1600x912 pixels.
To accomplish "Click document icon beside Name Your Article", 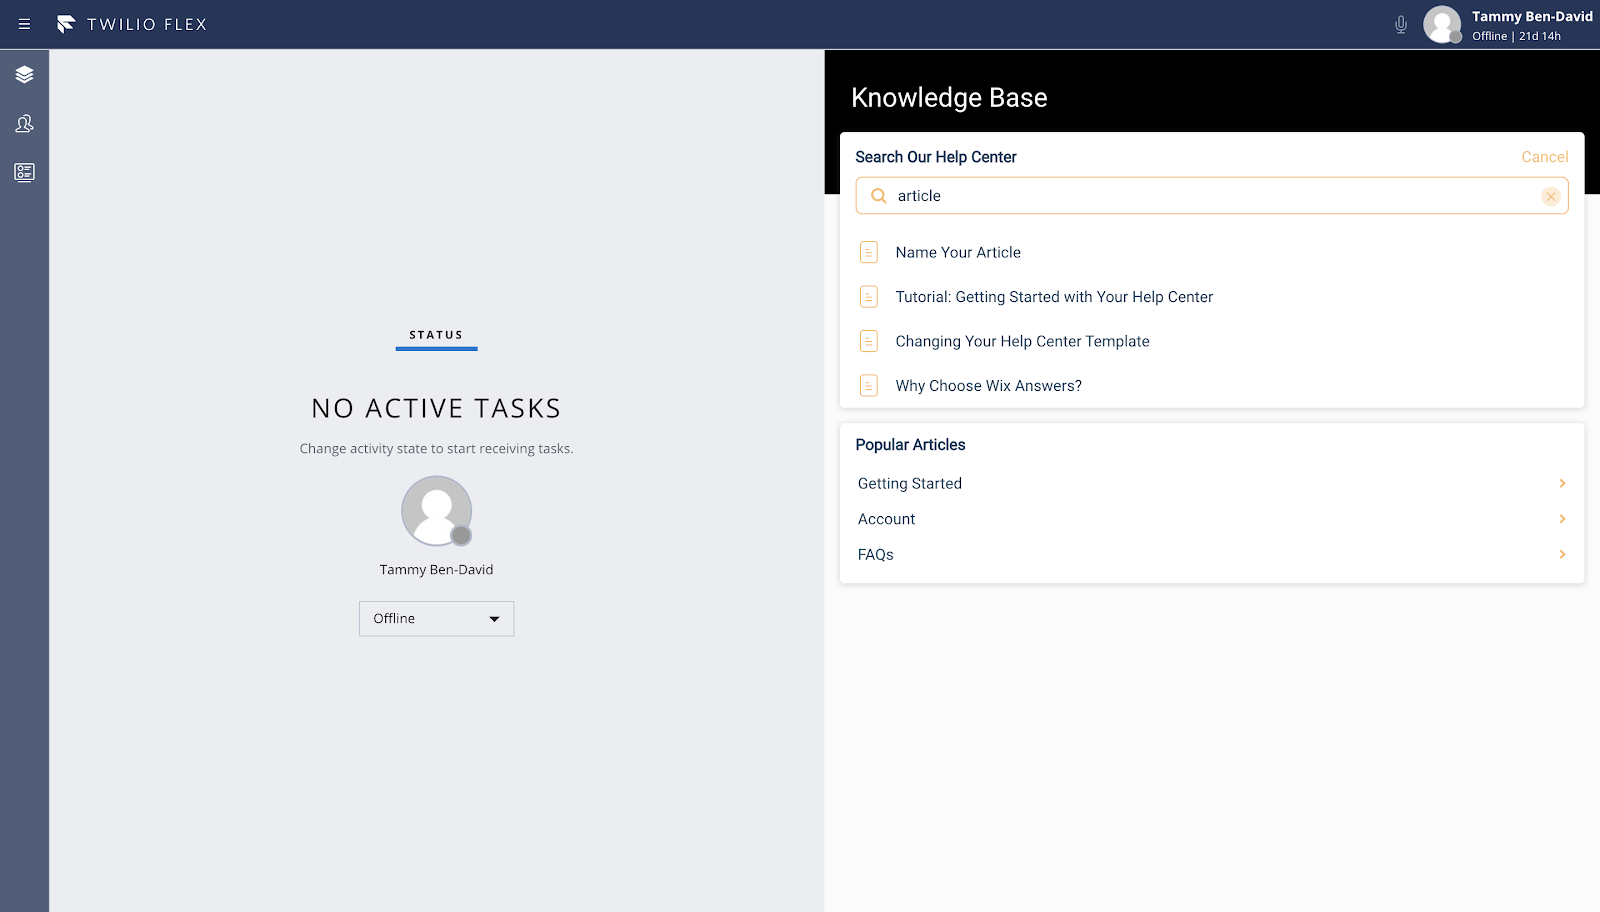I will (869, 252).
